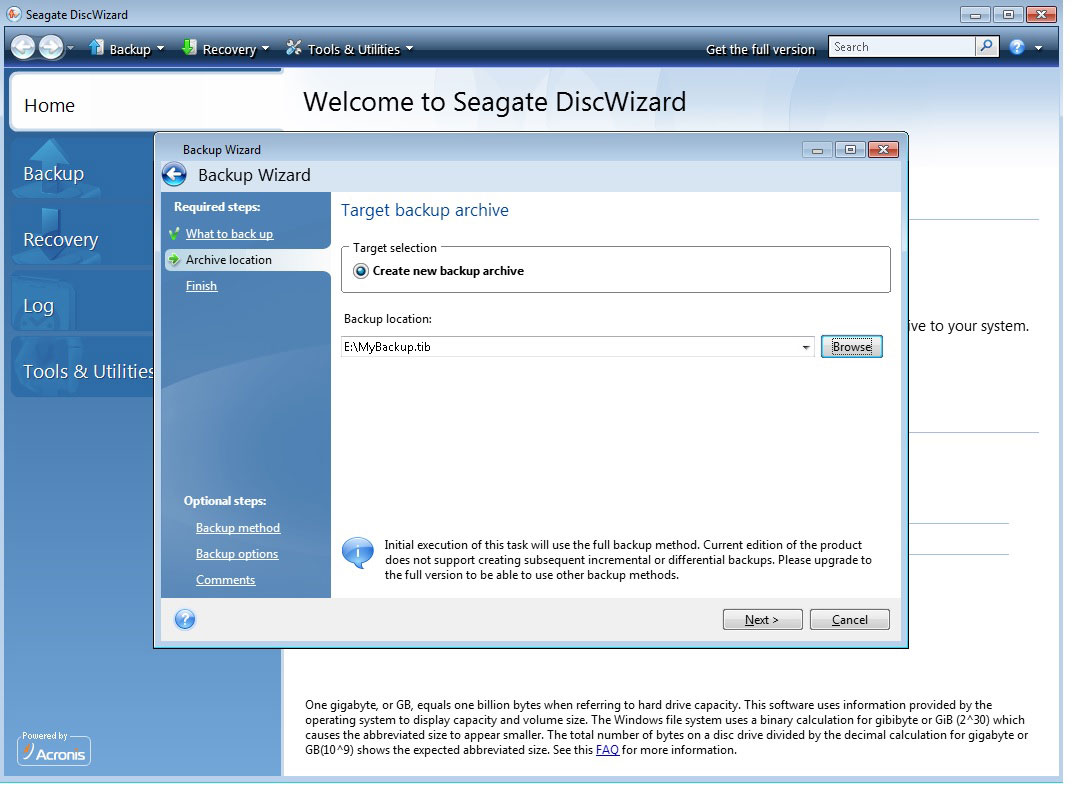Click the help question mark icon in toolbar
This screenshot has width=1078, height=809.
[1017, 47]
